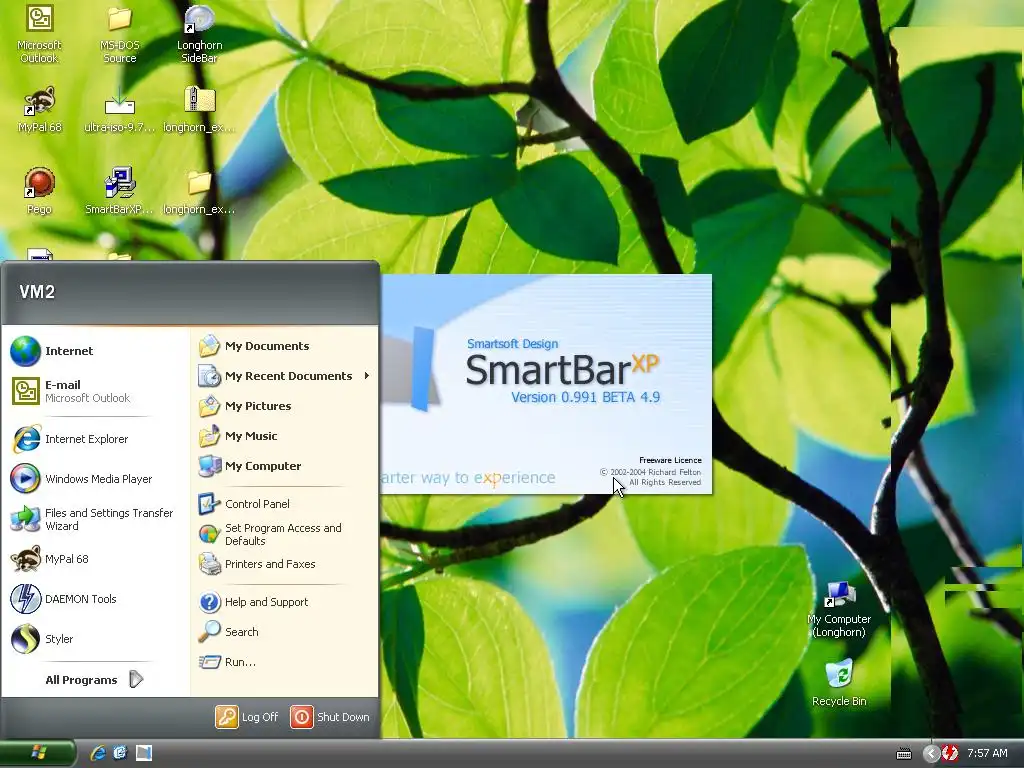Select the Recycle Bin desktop icon
The image size is (1024, 768).
pyautogui.click(x=839, y=682)
